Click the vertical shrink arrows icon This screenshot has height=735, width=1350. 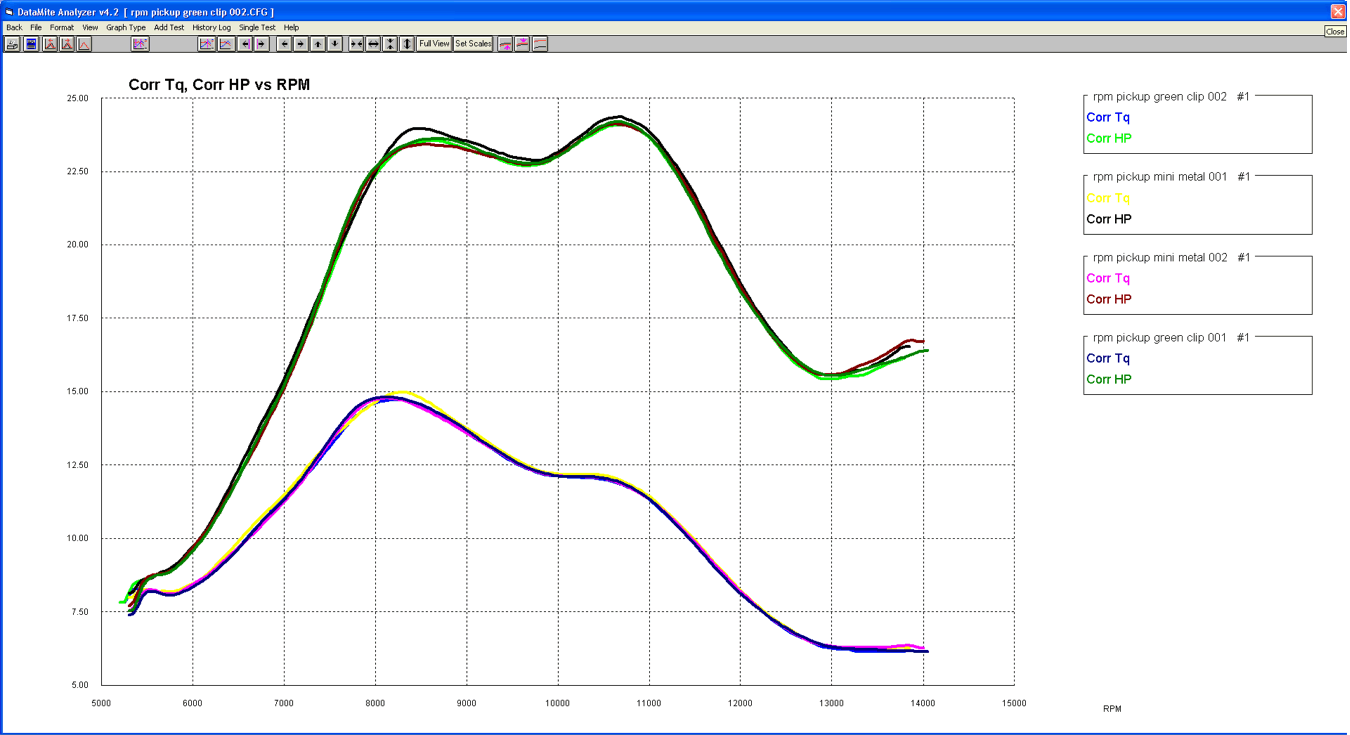tap(390, 44)
